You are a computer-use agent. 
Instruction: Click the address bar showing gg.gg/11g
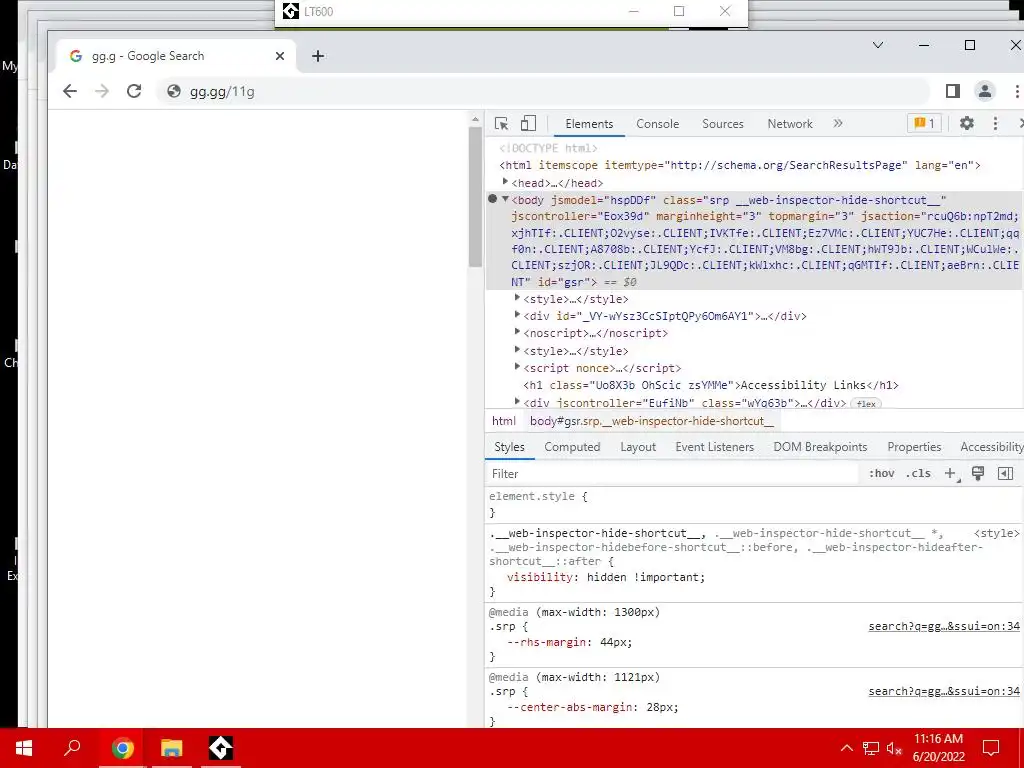(542, 91)
